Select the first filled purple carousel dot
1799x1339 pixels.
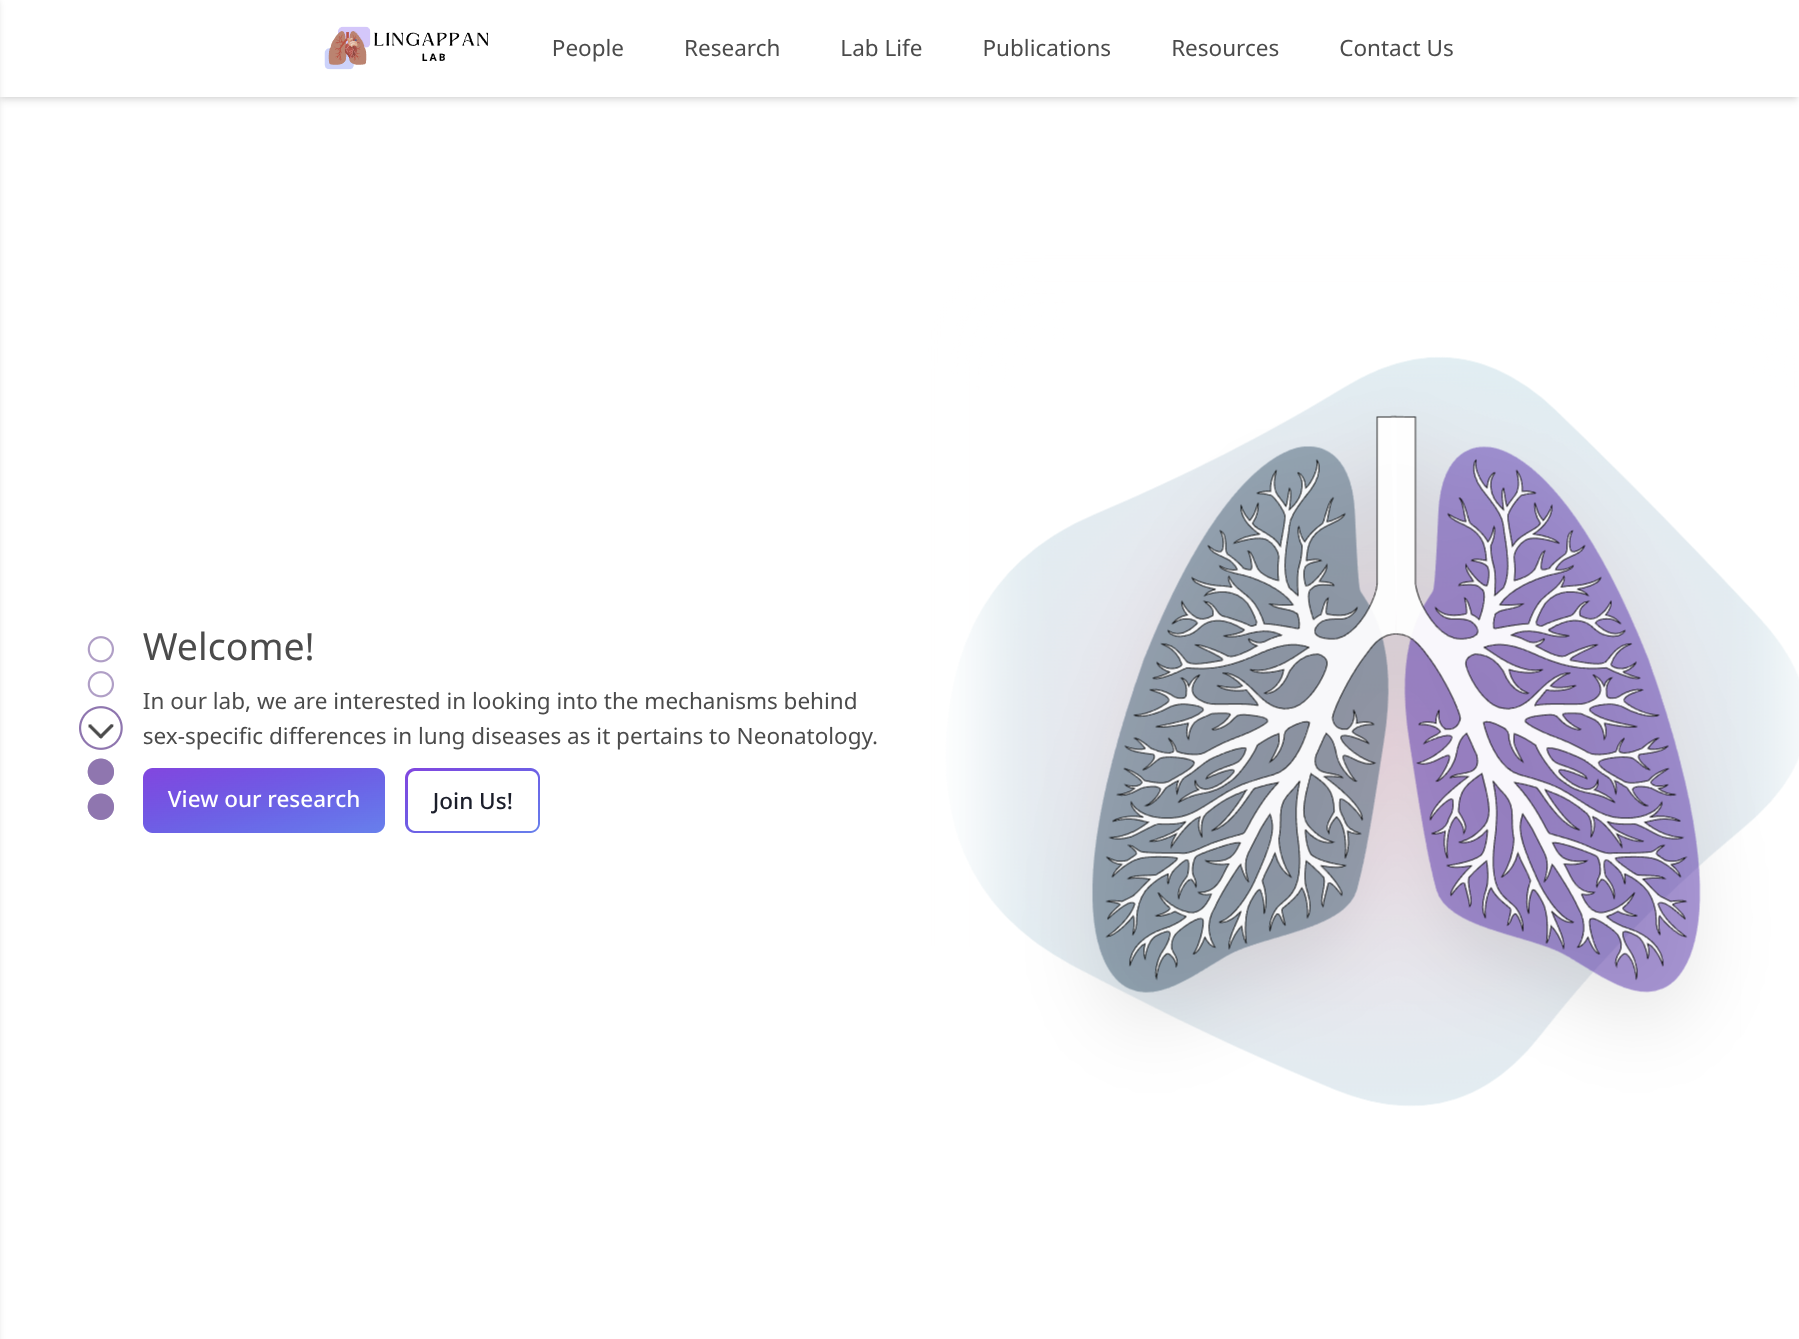tap(100, 770)
